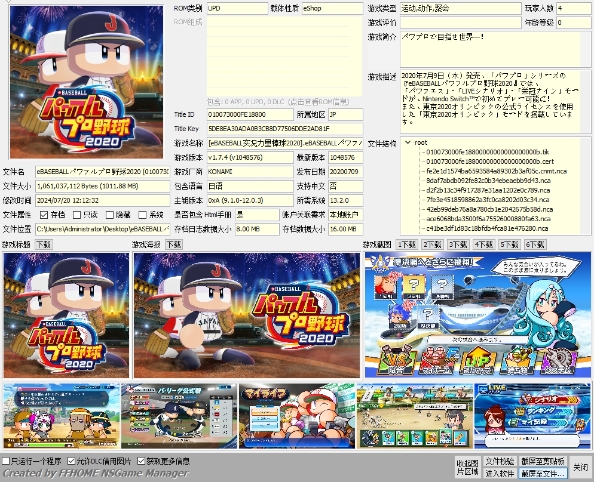Click the ROM类别 field showing UPD
The width and height of the screenshot is (594, 482).
(x=237, y=8)
